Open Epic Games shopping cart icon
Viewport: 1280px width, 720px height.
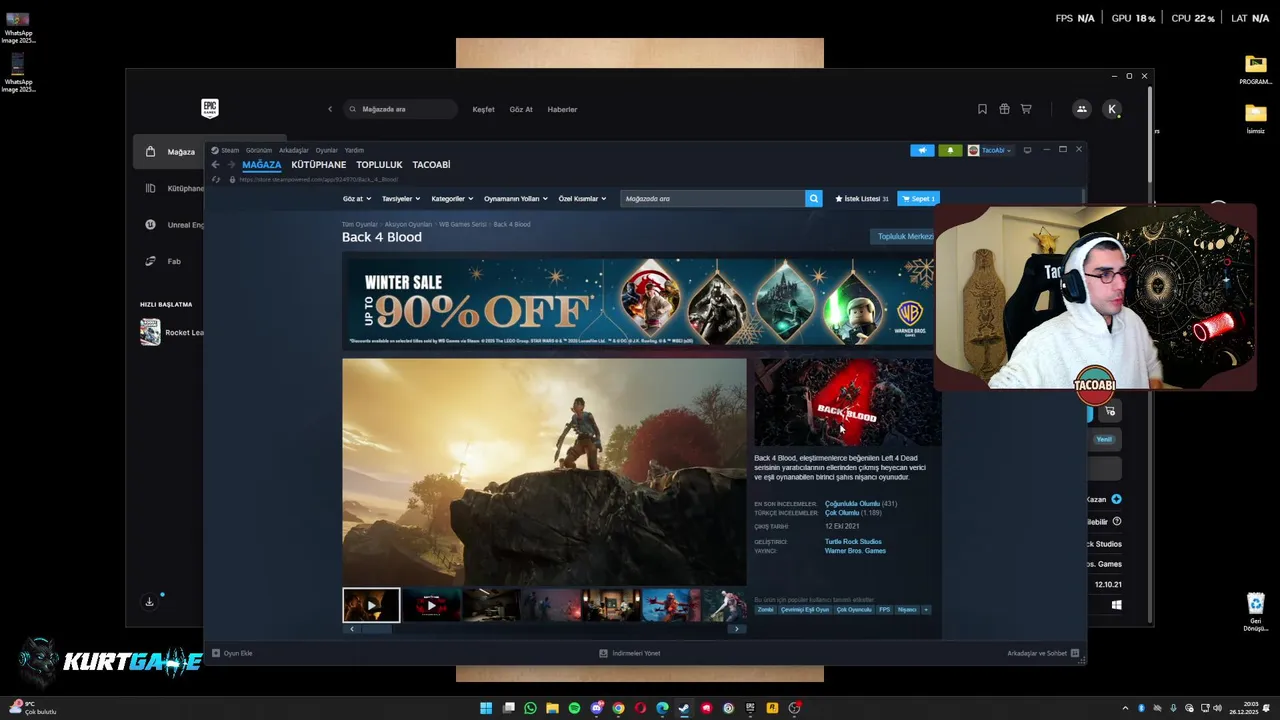click(1026, 109)
